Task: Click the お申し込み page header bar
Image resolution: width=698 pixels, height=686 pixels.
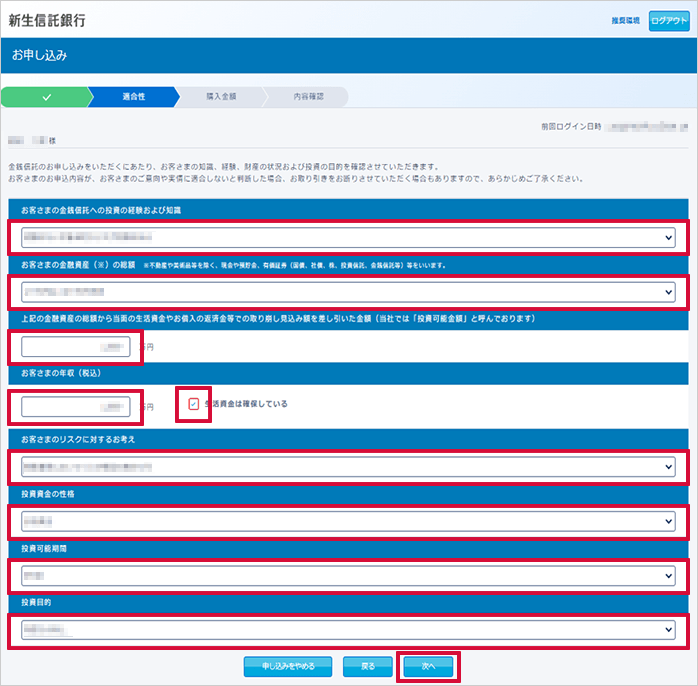Action: [x=348, y=56]
